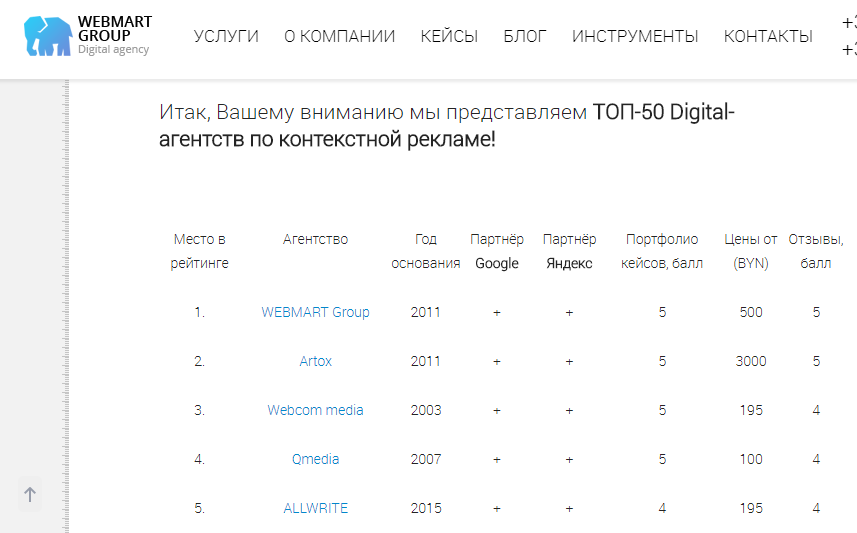
Task: Click the 'Портфолио кейсов, балл' column header
Action: click(x=662, y=251)
